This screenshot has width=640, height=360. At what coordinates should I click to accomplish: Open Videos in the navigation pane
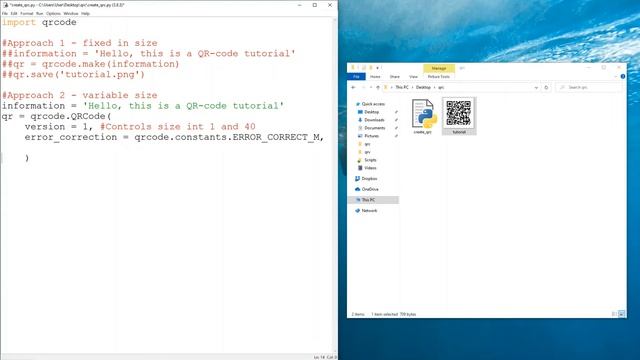[x=370, y=168]
